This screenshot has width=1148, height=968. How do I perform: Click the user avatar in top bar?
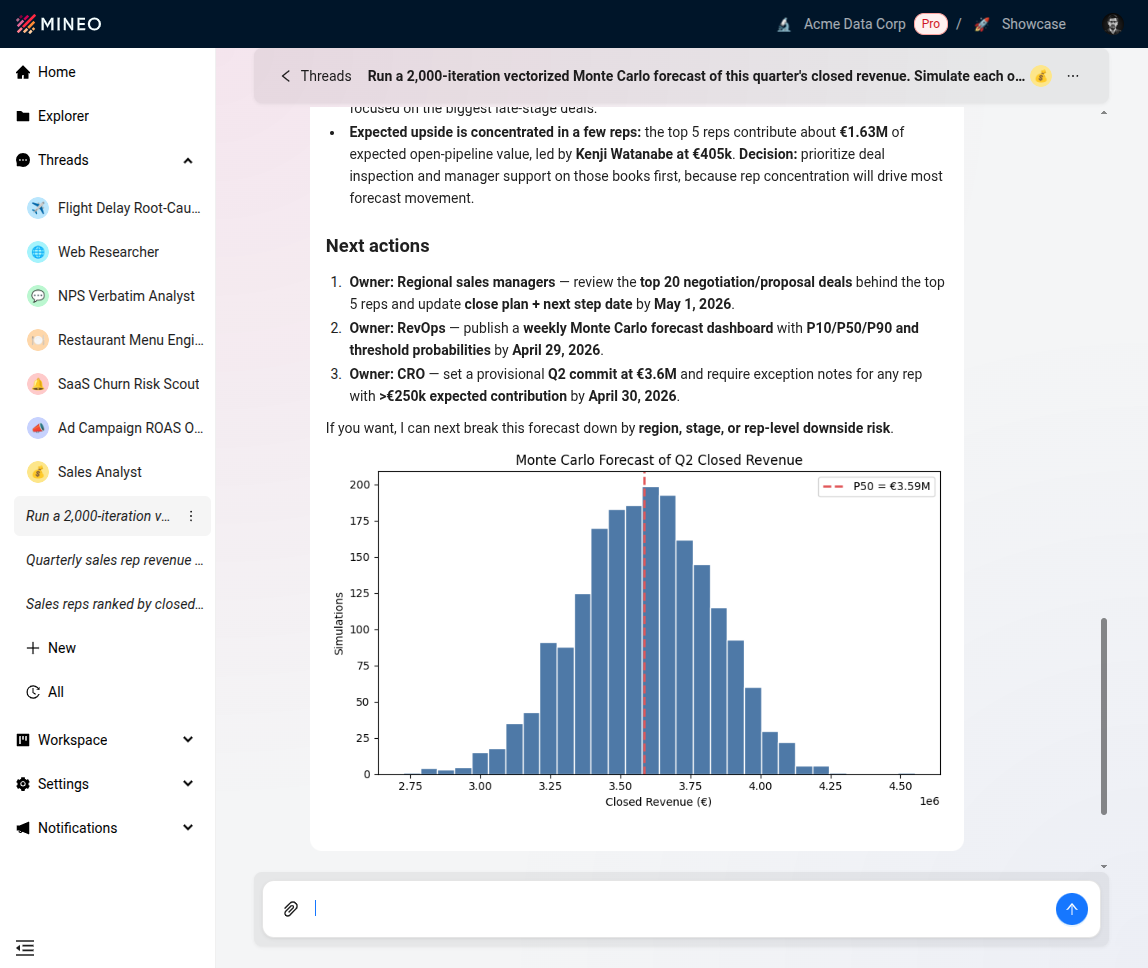[x=1112, y=24]
